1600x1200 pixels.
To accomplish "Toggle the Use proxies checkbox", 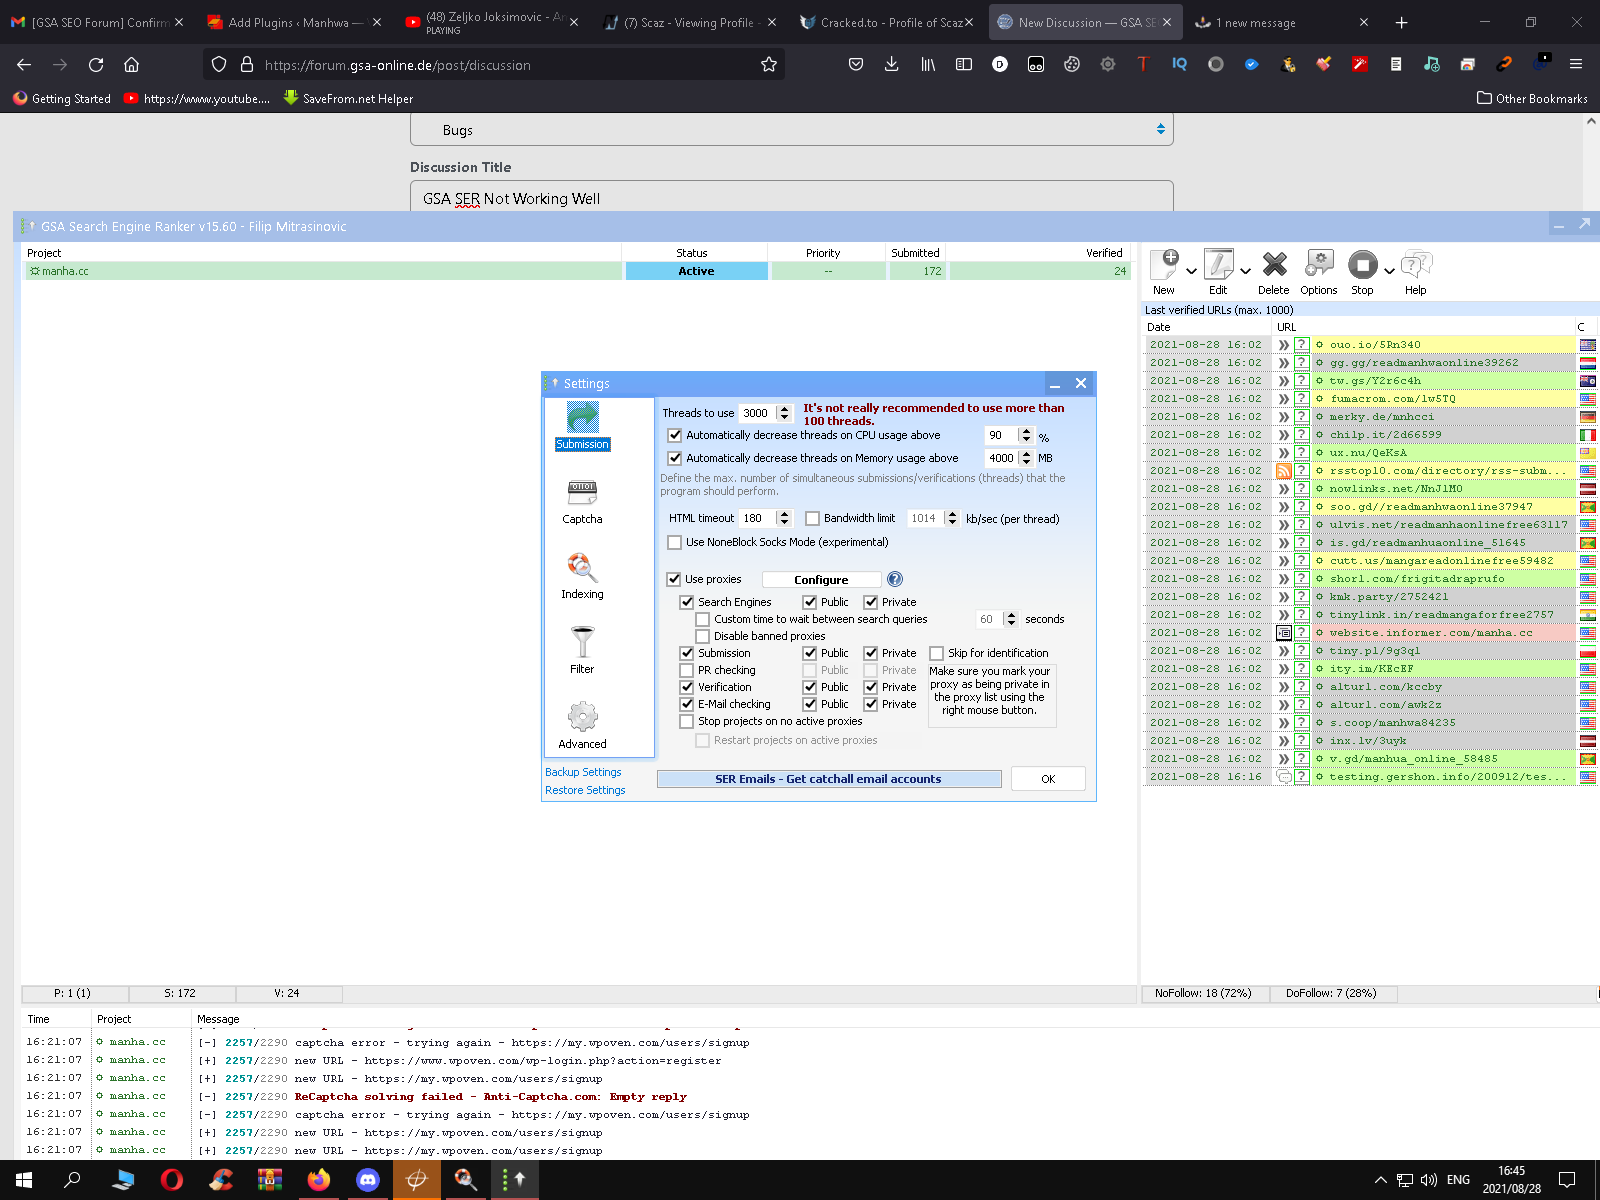I will point(674,579).
